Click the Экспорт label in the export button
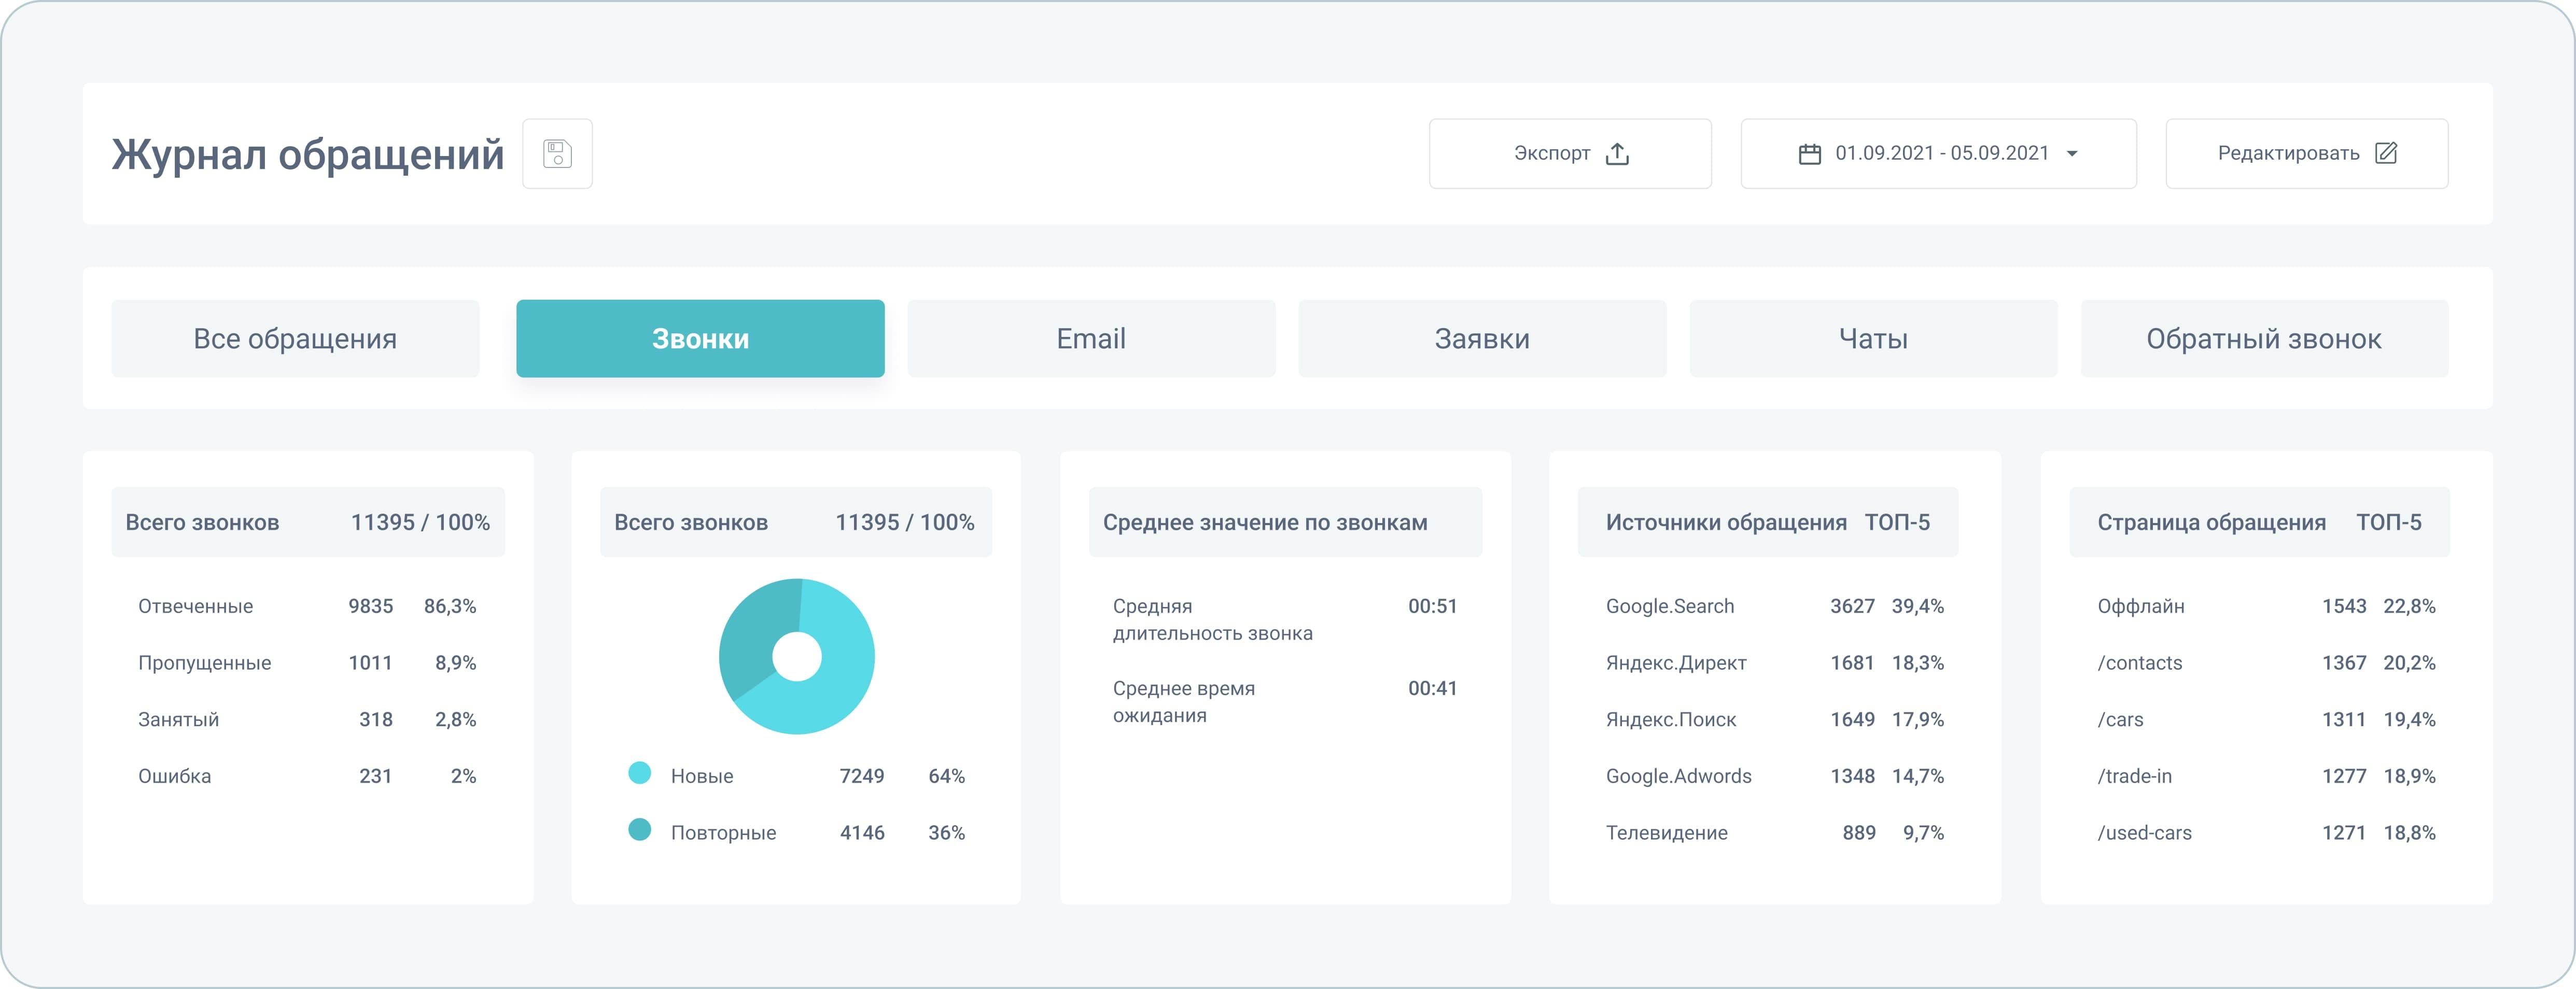Image resolution: width=2576 pixels, height=989 pixels. pos(1551,153)
